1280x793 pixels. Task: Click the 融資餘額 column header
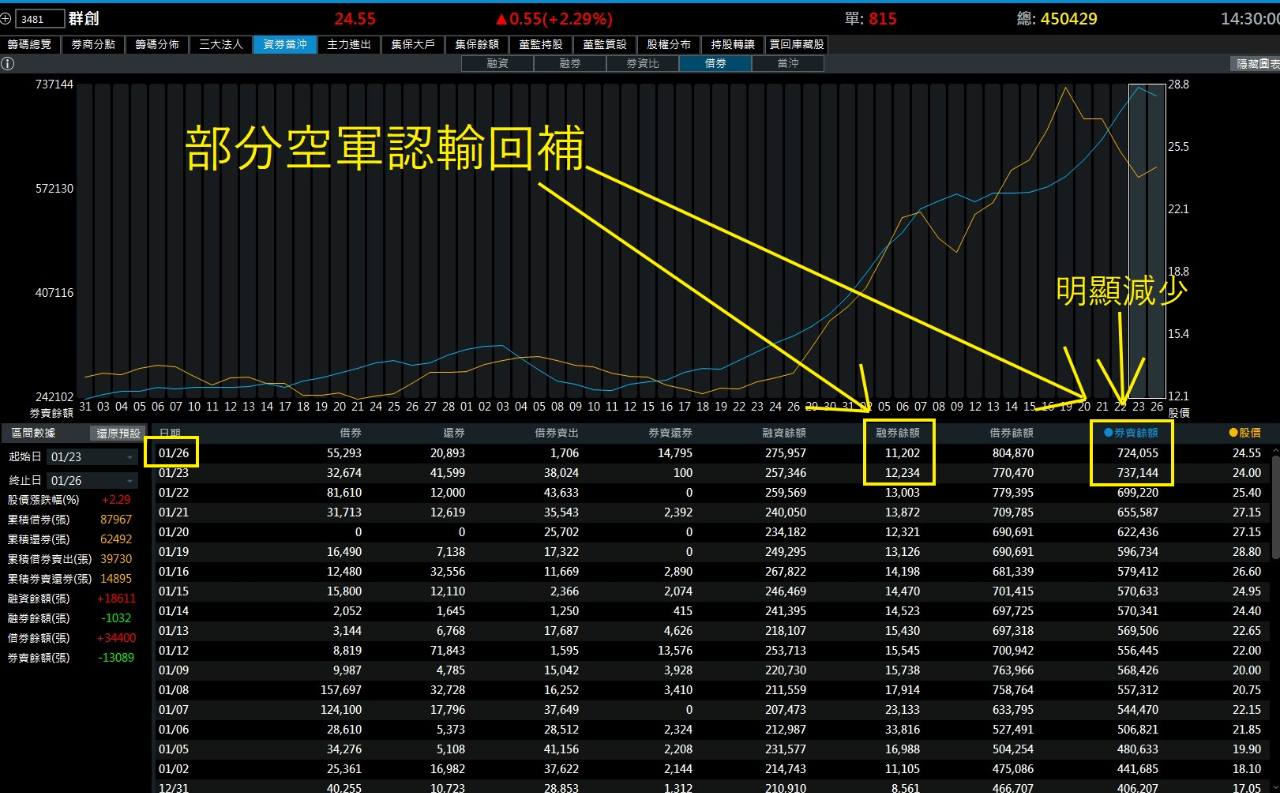pyautogui.click(x=782, y=433)
